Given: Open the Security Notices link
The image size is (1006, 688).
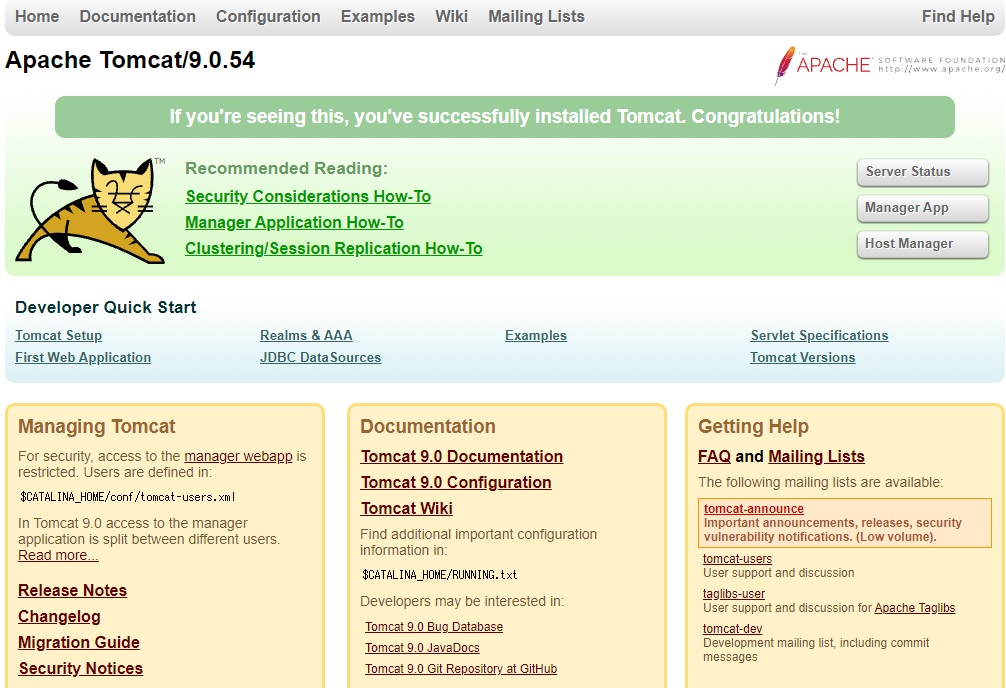Looking at the screenshot, I should point(81,669).
